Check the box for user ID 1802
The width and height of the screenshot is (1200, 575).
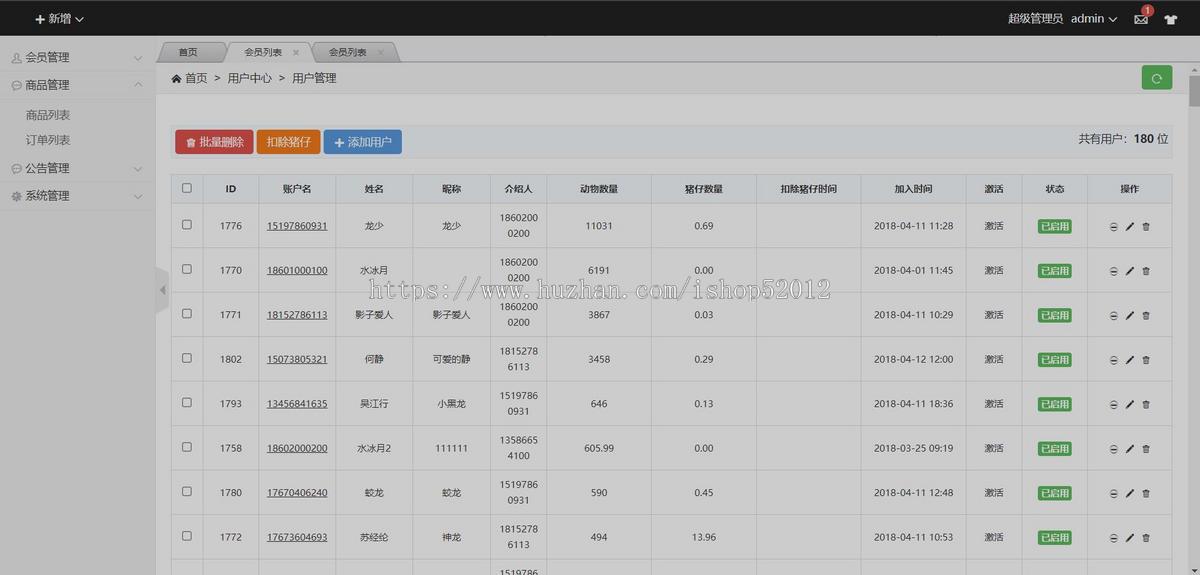pos(187,358)
